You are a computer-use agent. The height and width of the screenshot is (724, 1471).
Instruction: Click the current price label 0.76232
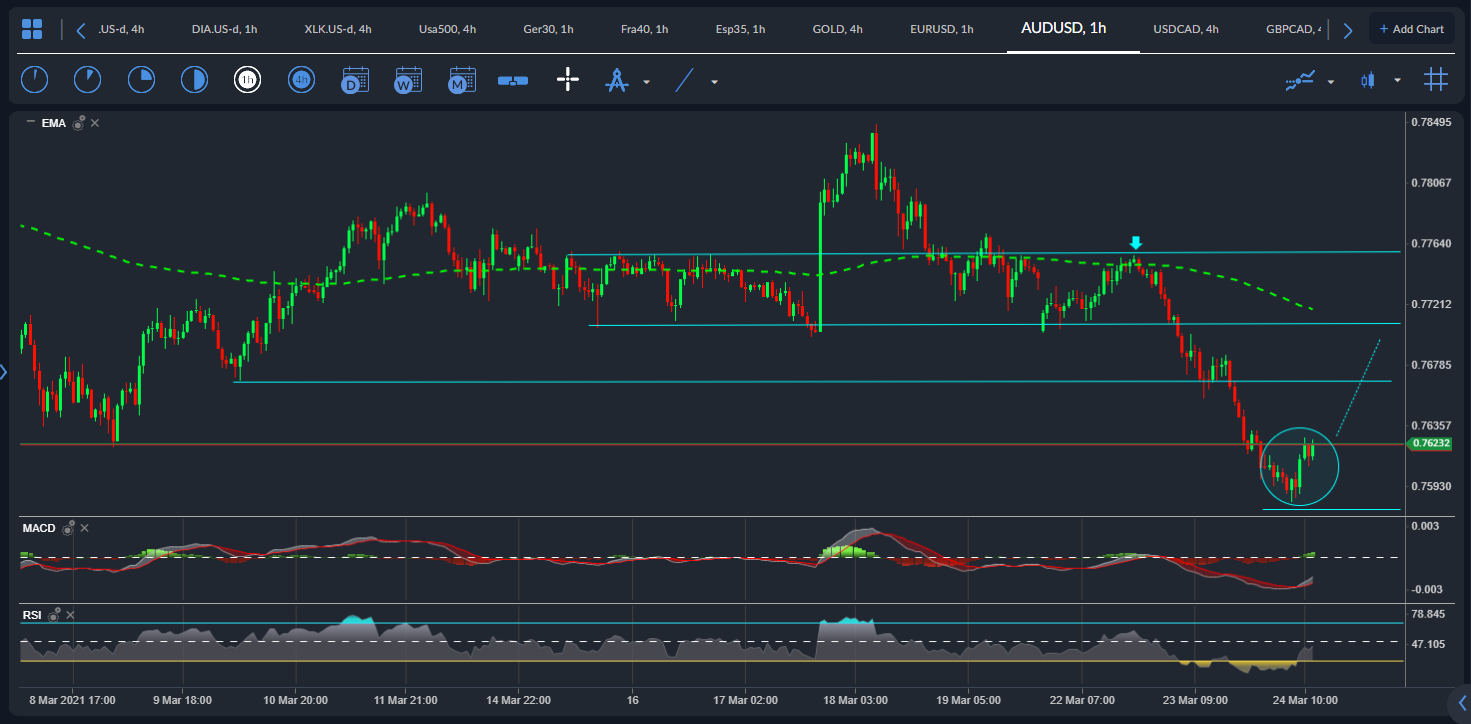click(x=1430, y=443)
